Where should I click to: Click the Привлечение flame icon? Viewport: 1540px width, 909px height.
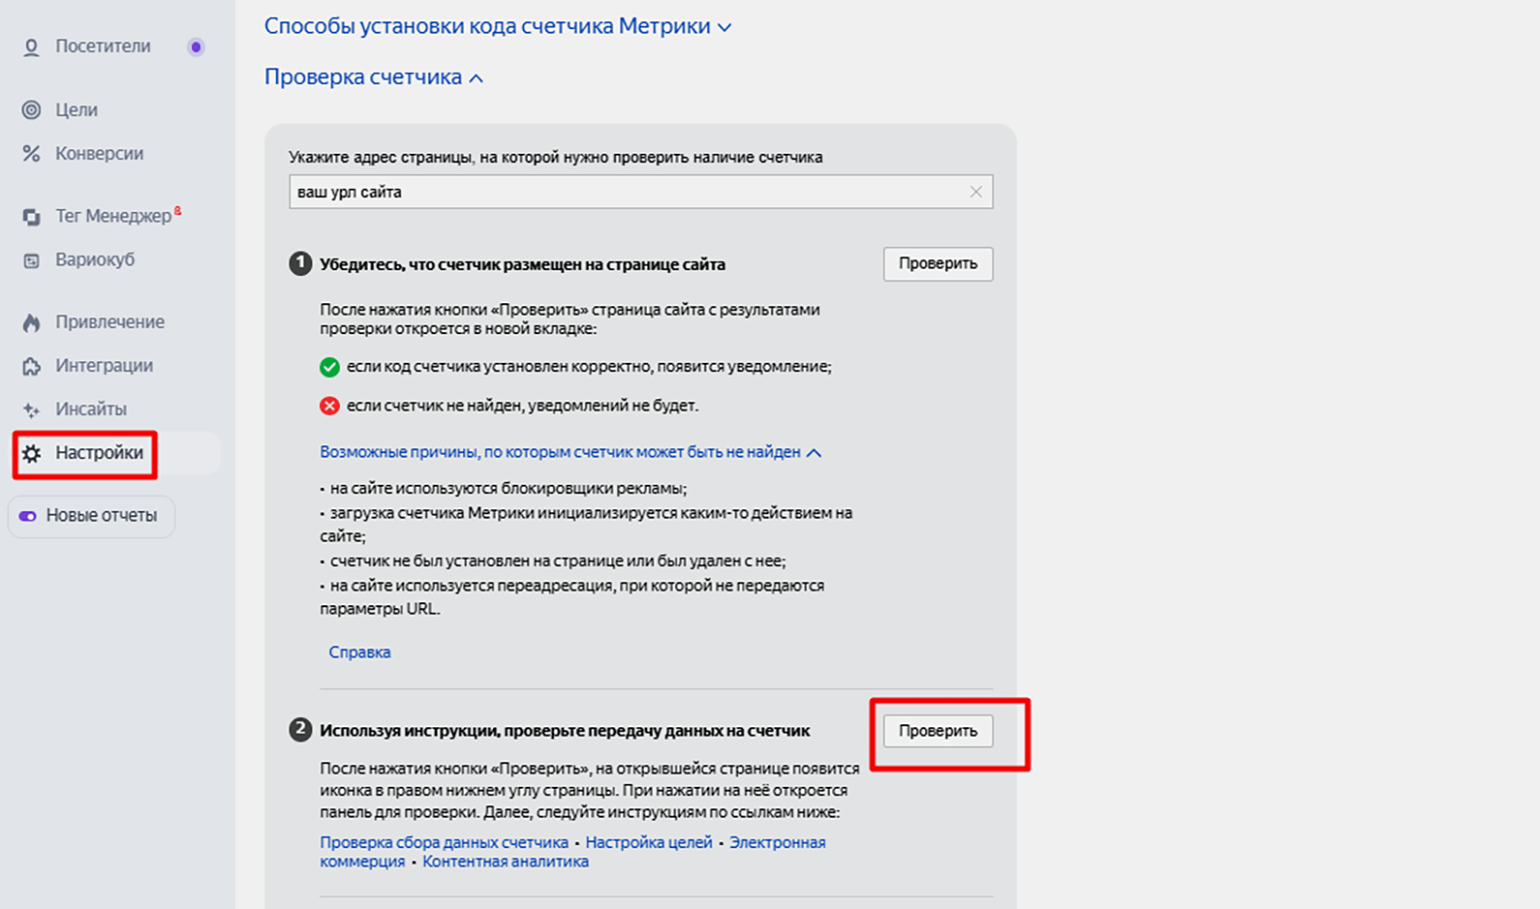31,322
